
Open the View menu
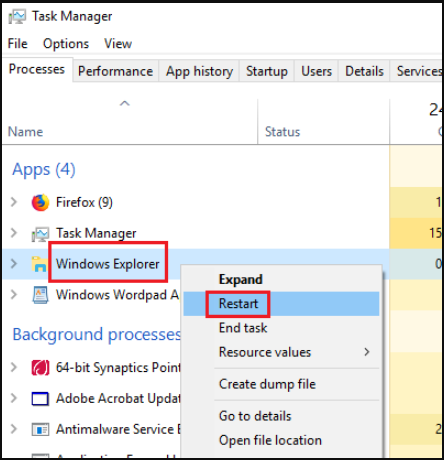point(118,44)
